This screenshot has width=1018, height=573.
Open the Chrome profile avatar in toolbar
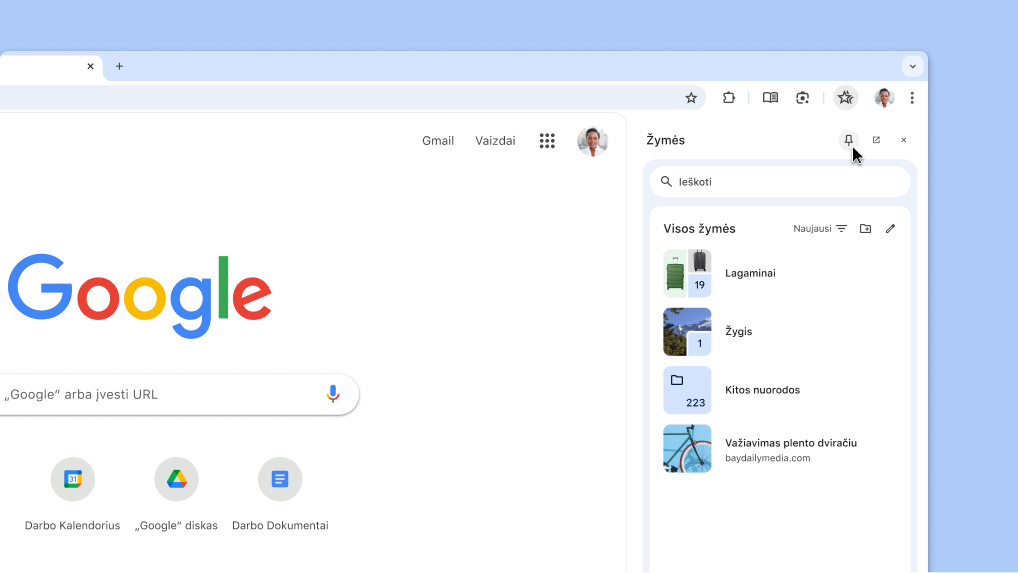coord(884,98)
